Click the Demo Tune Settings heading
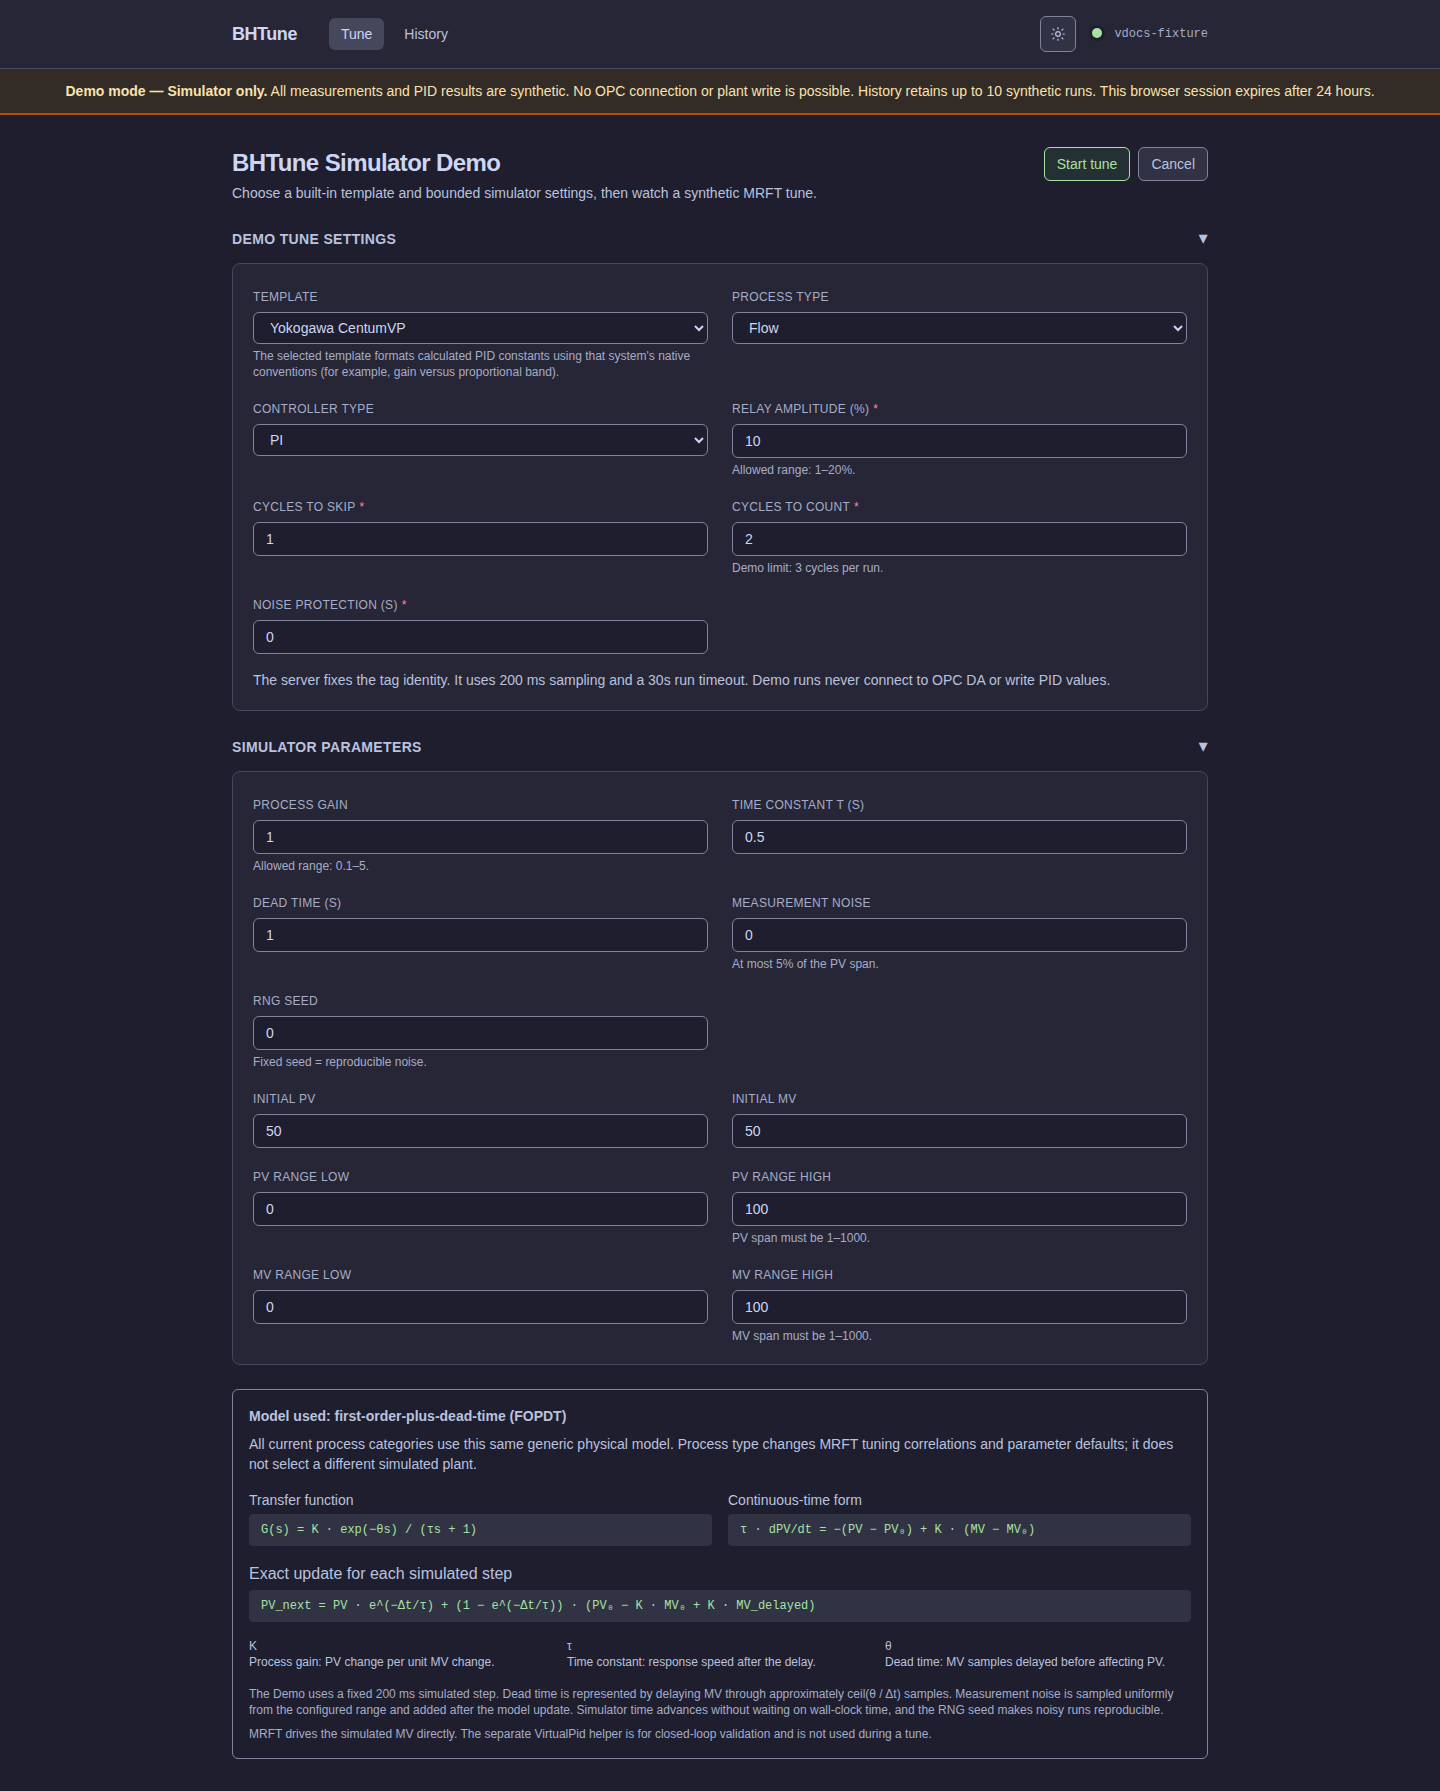 (314, 239)
